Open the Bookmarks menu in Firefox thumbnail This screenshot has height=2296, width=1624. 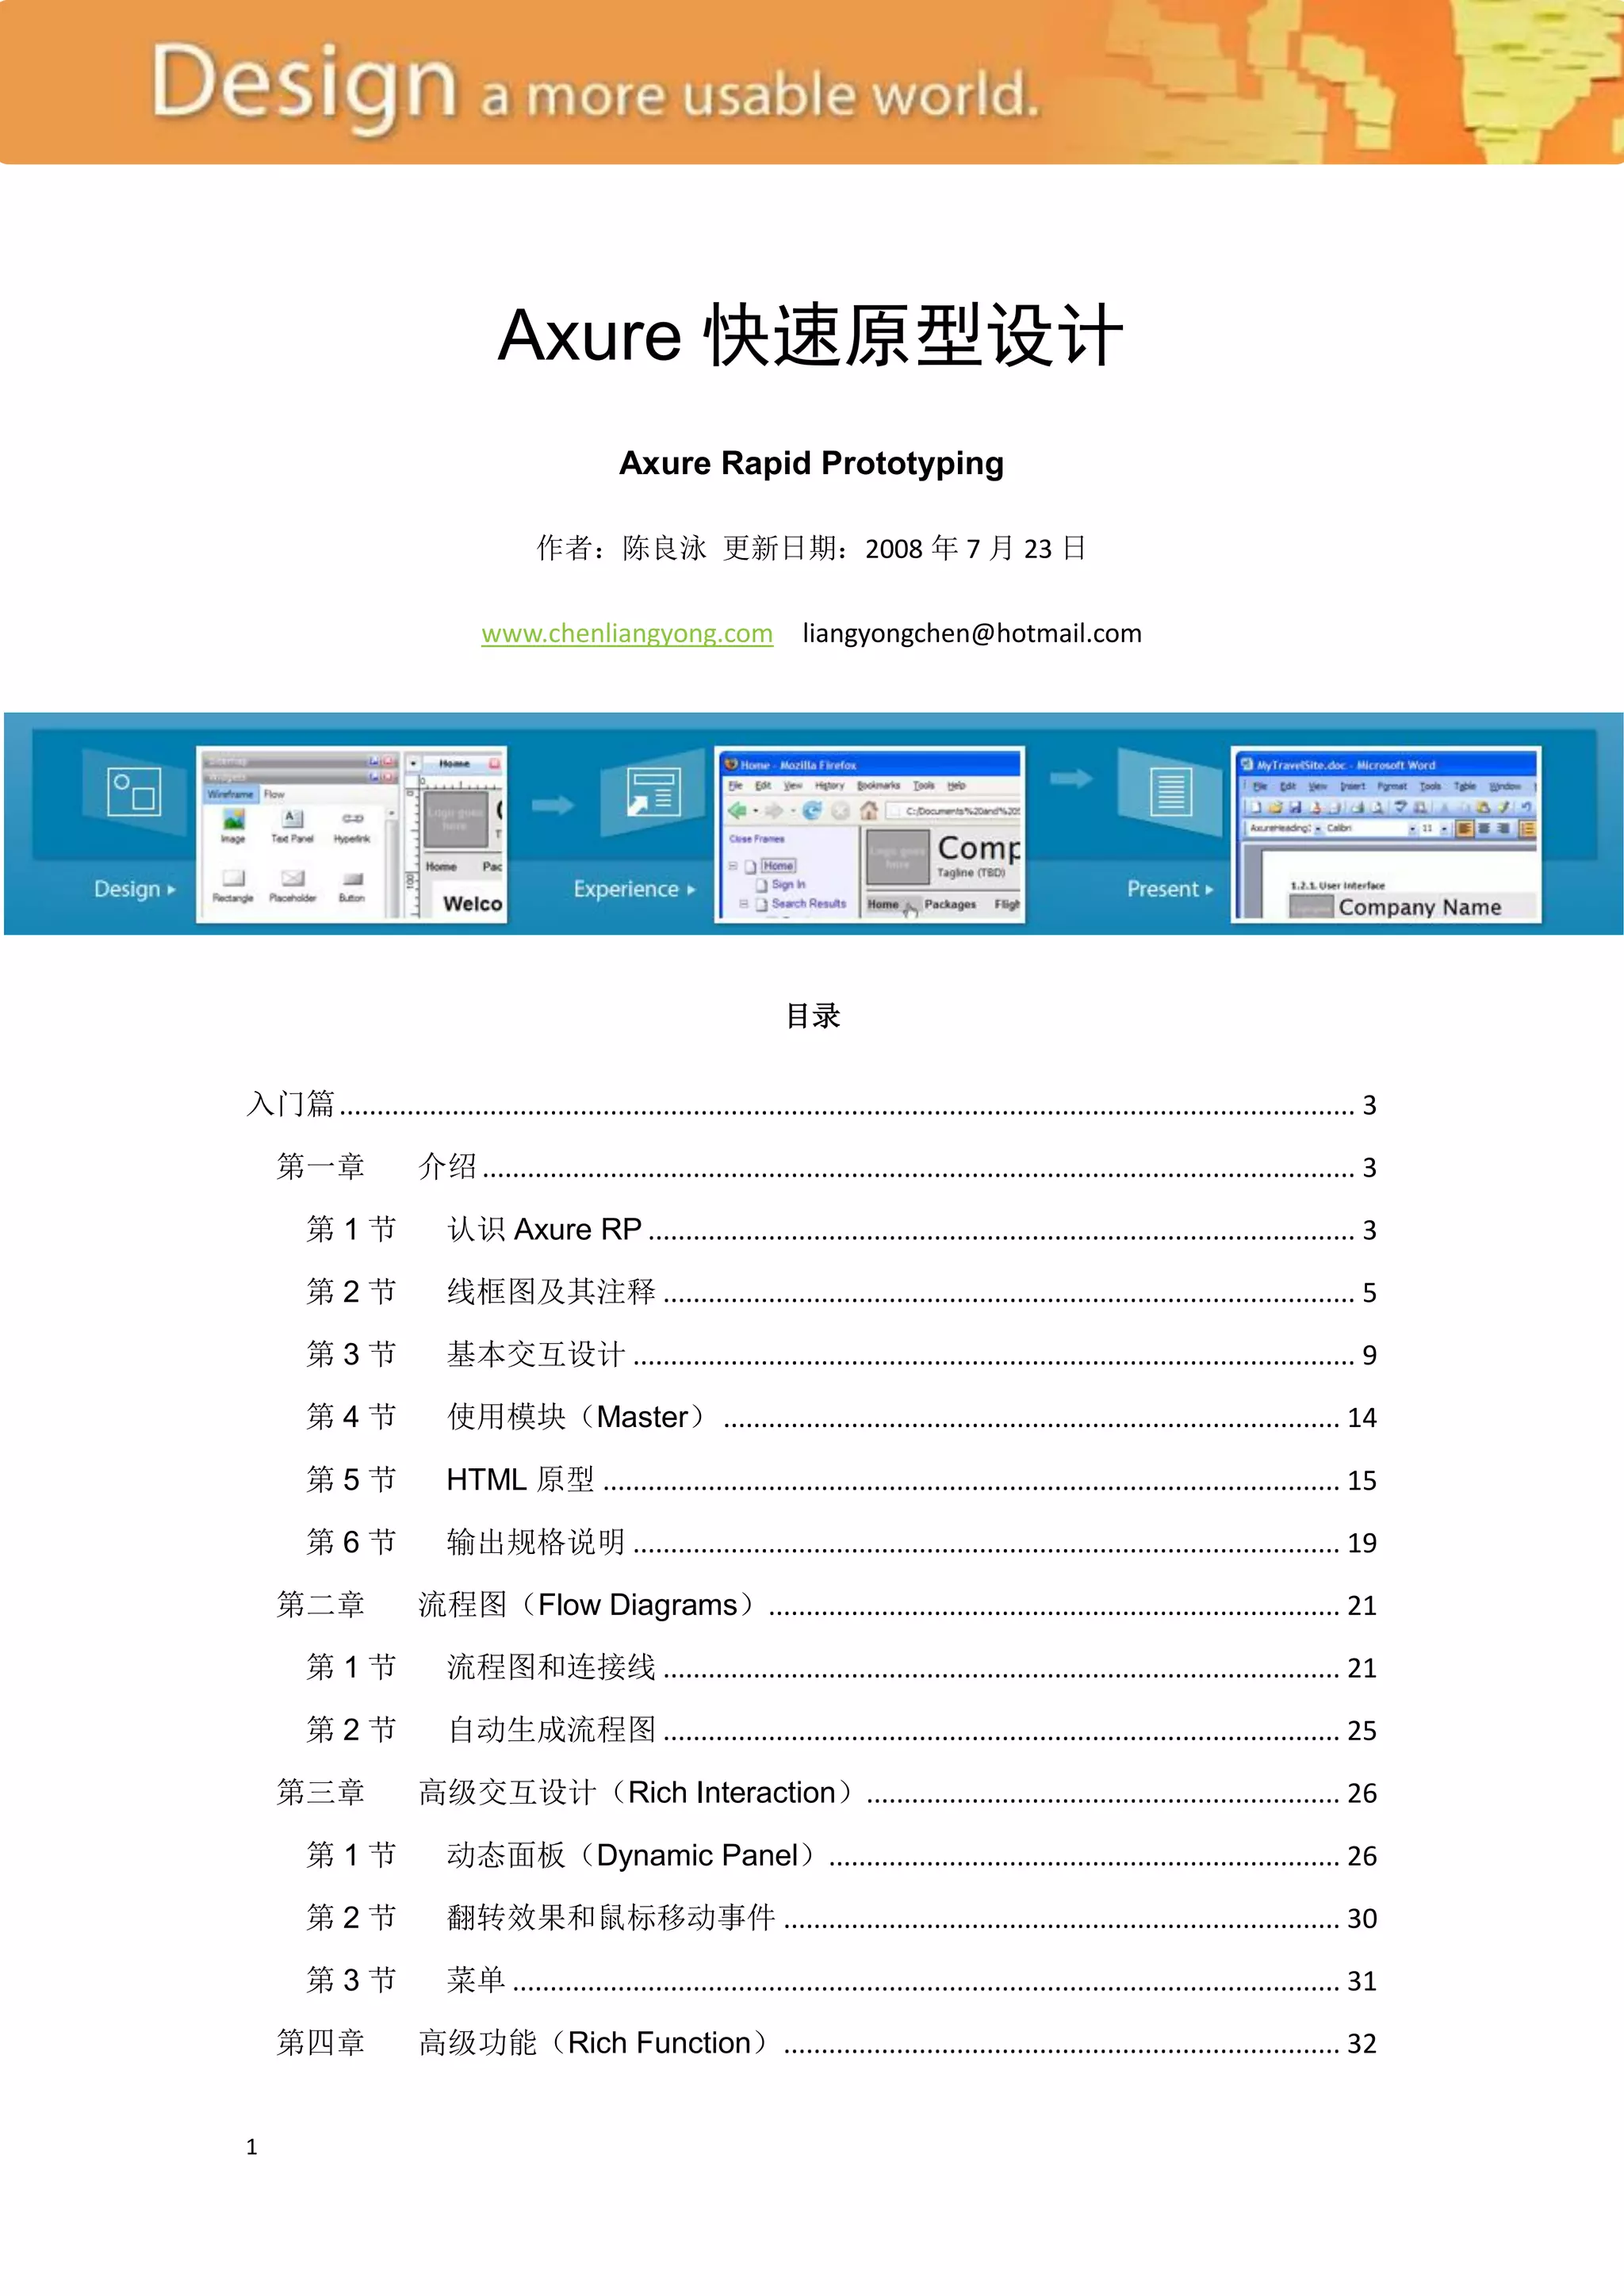tap(878, 786)
